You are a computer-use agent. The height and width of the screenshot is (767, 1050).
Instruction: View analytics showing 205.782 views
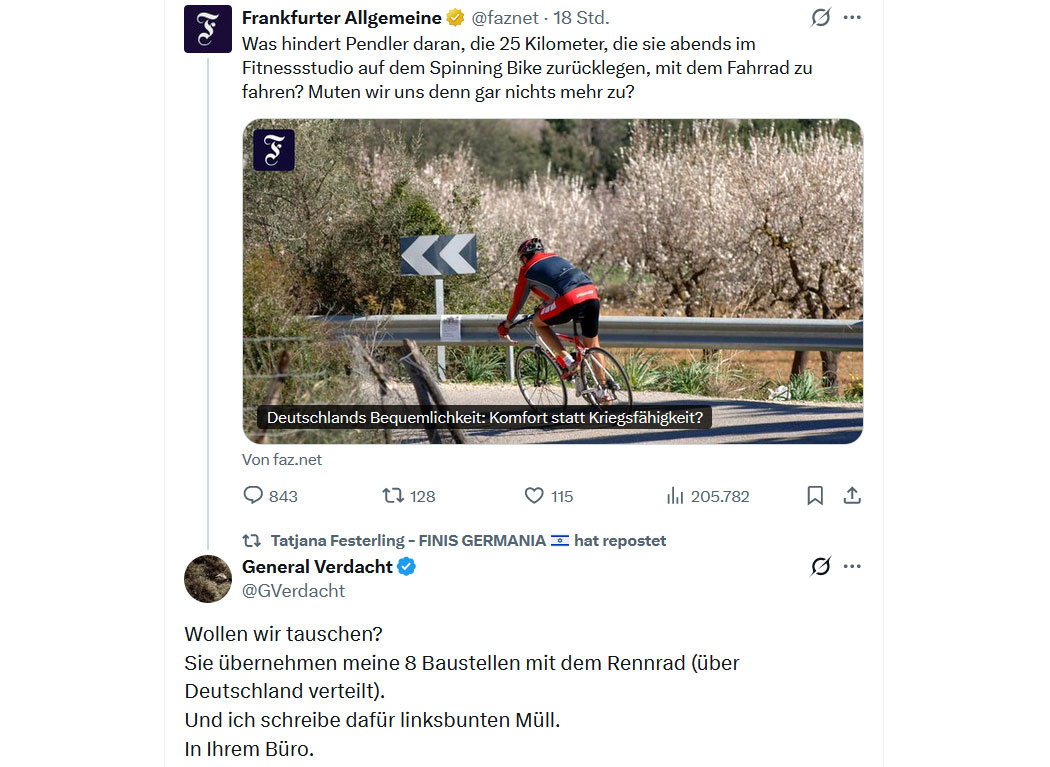[675, 496]
